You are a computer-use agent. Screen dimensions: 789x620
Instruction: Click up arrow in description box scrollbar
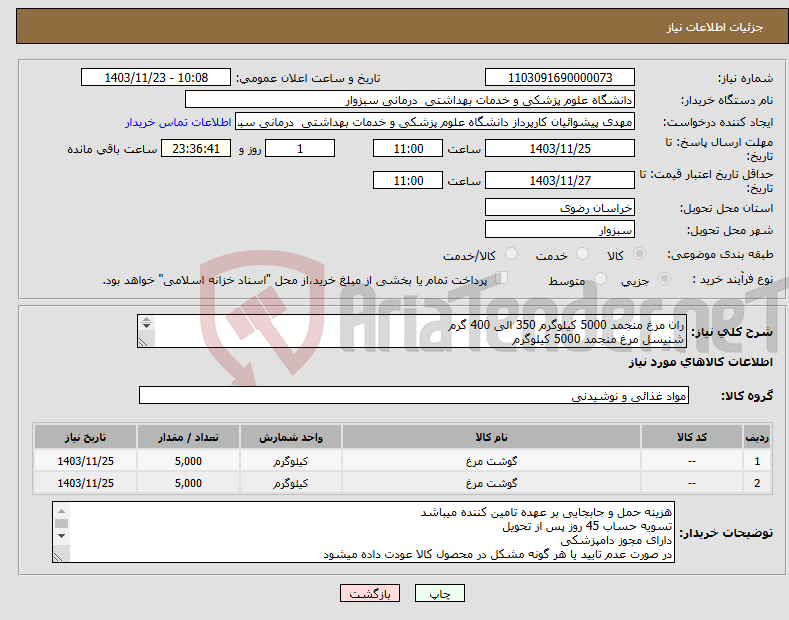point(146,319)
